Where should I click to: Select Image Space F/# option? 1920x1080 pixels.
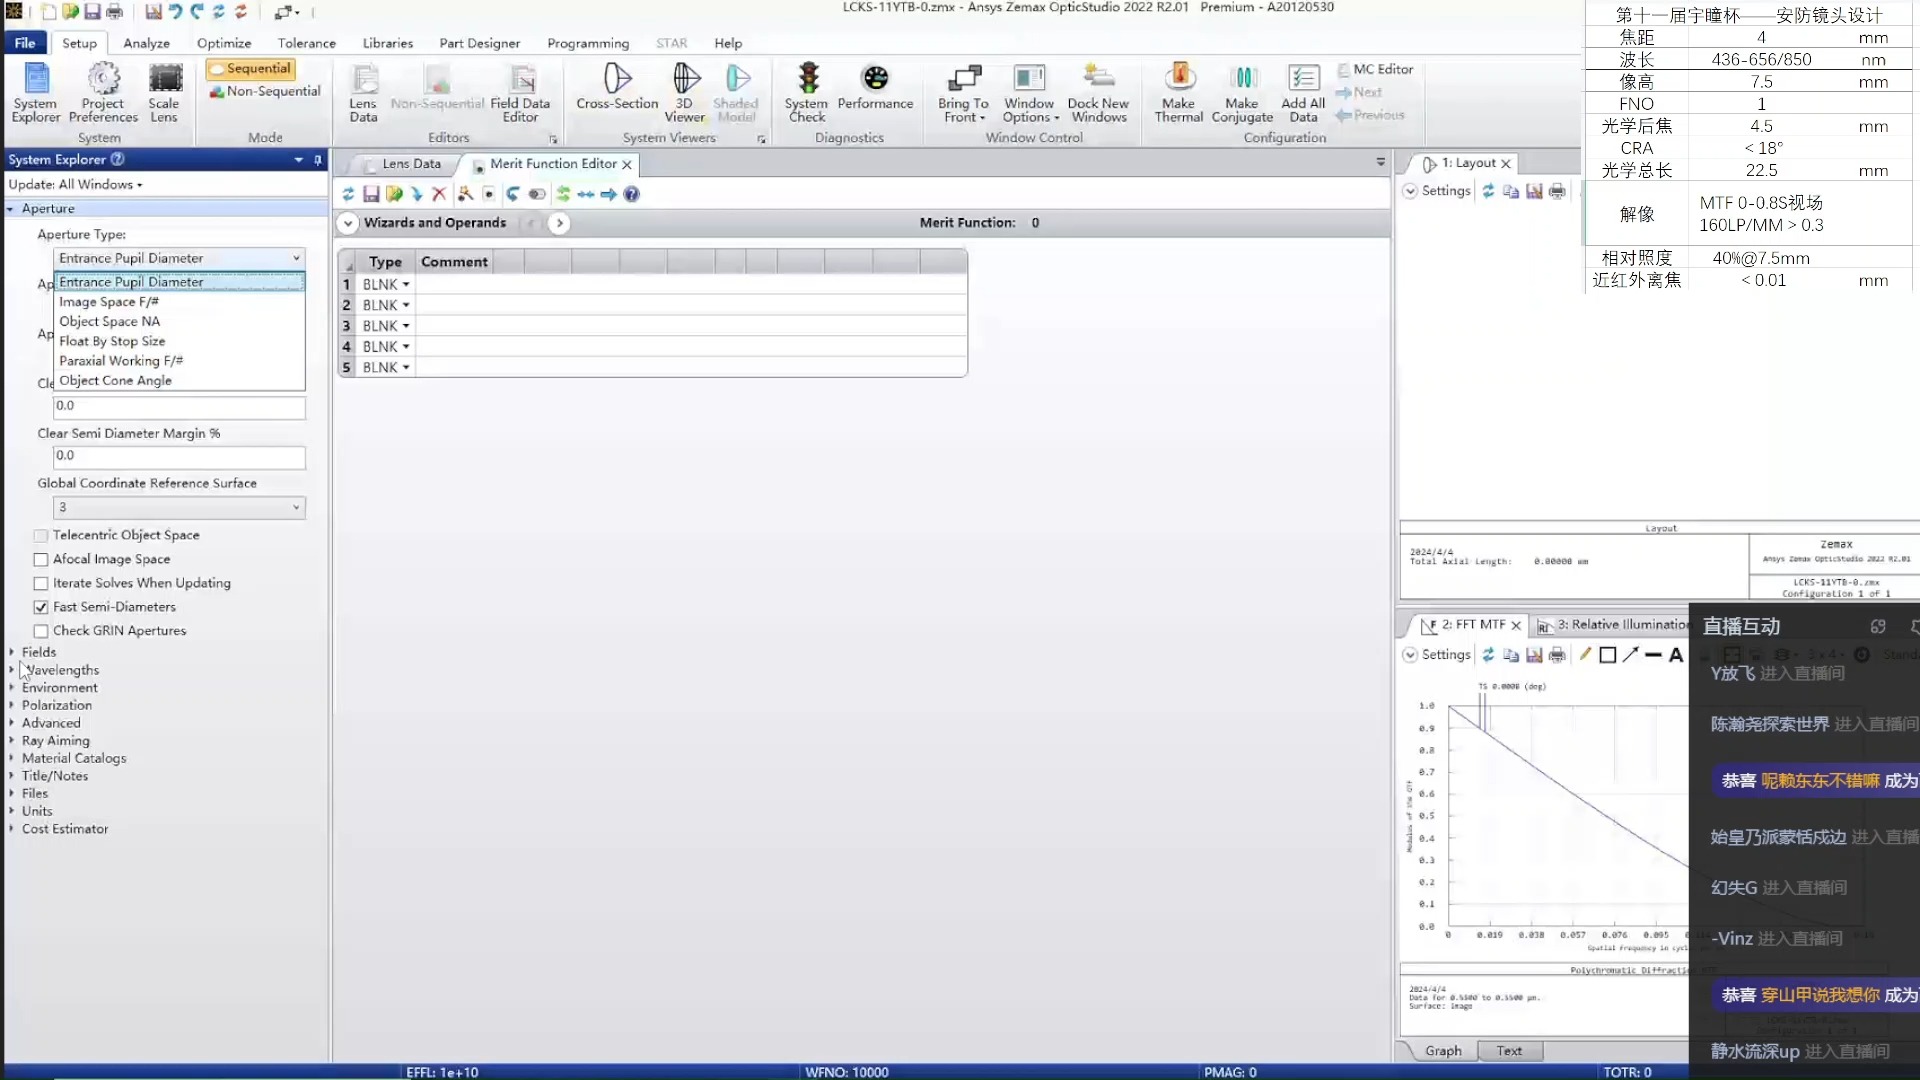click(109, 302)
